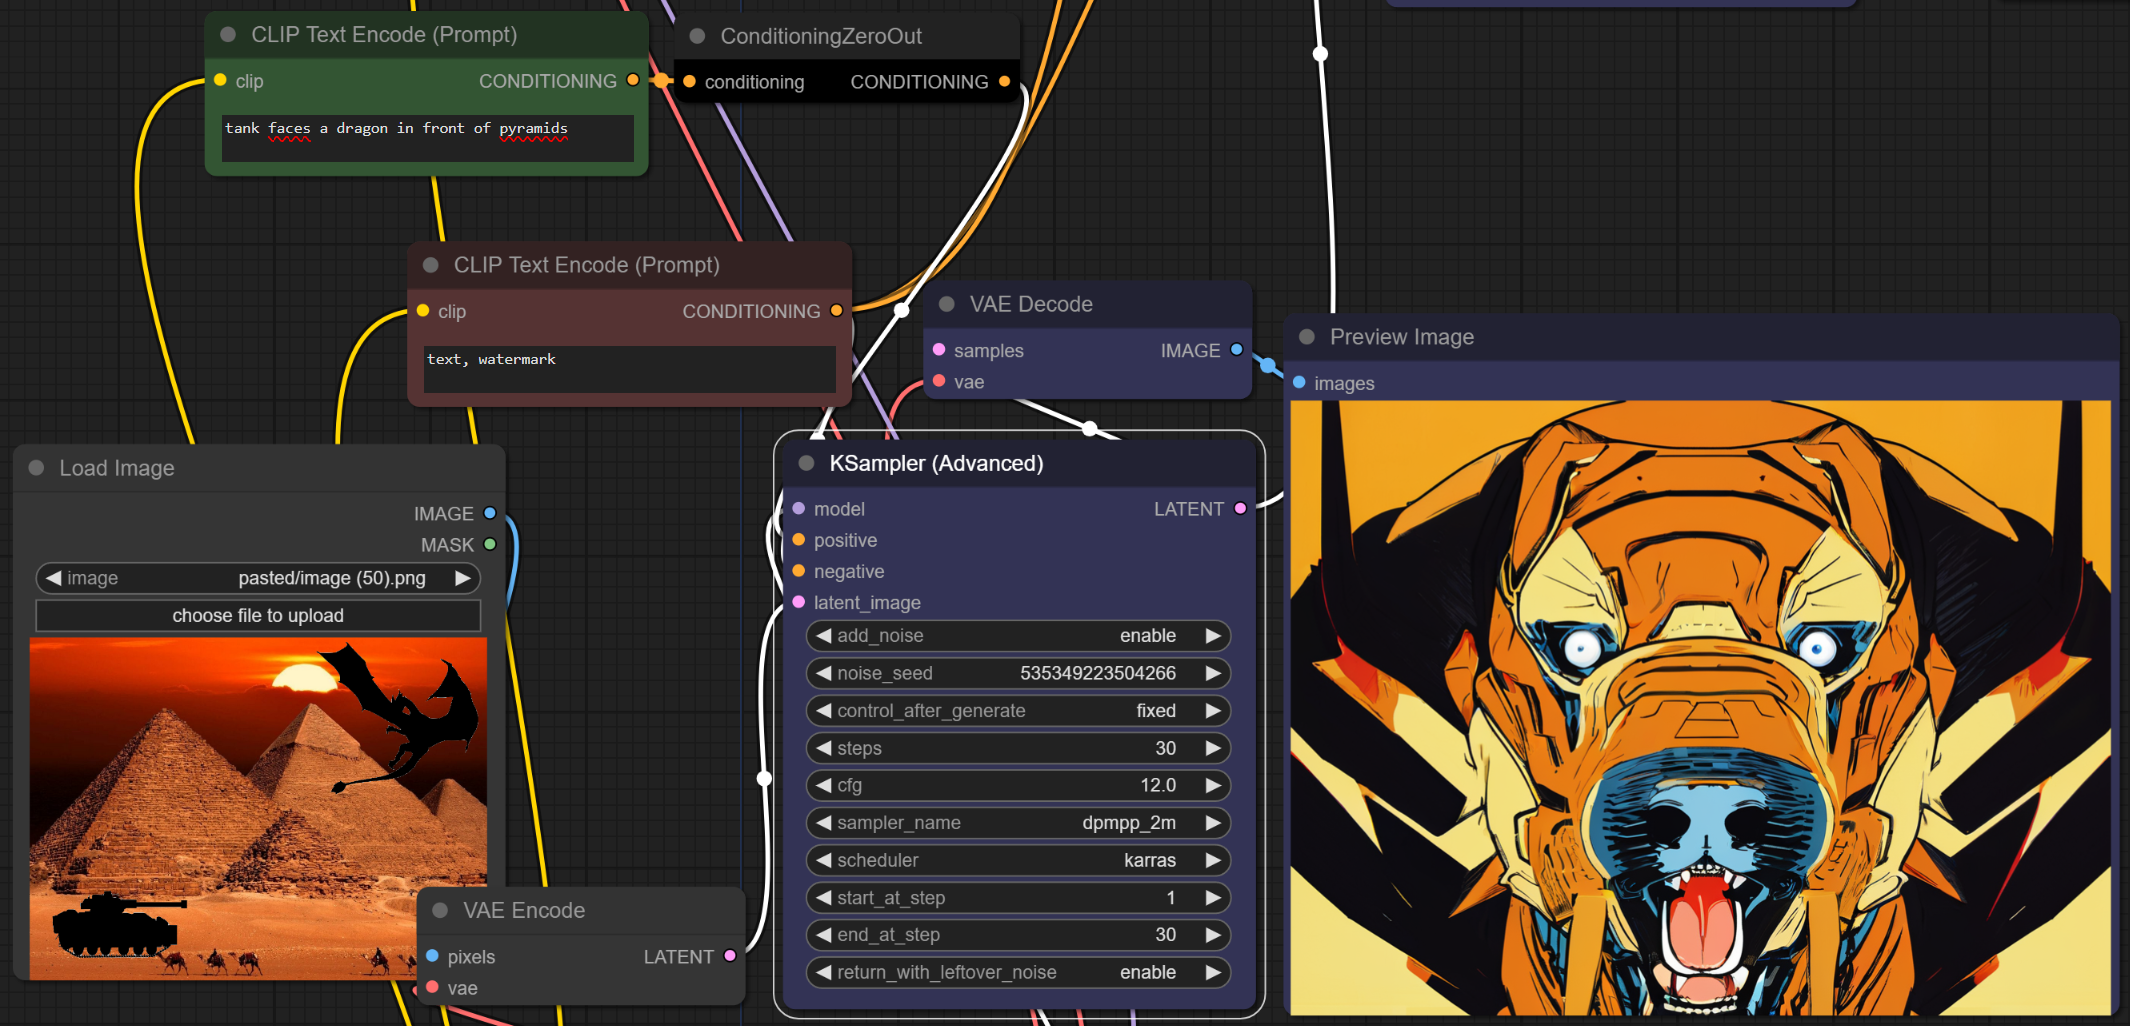Open the sampler_name dpmpp_2m dropdown
Screen dimensions: 2130x1026
pos(1017,823)
